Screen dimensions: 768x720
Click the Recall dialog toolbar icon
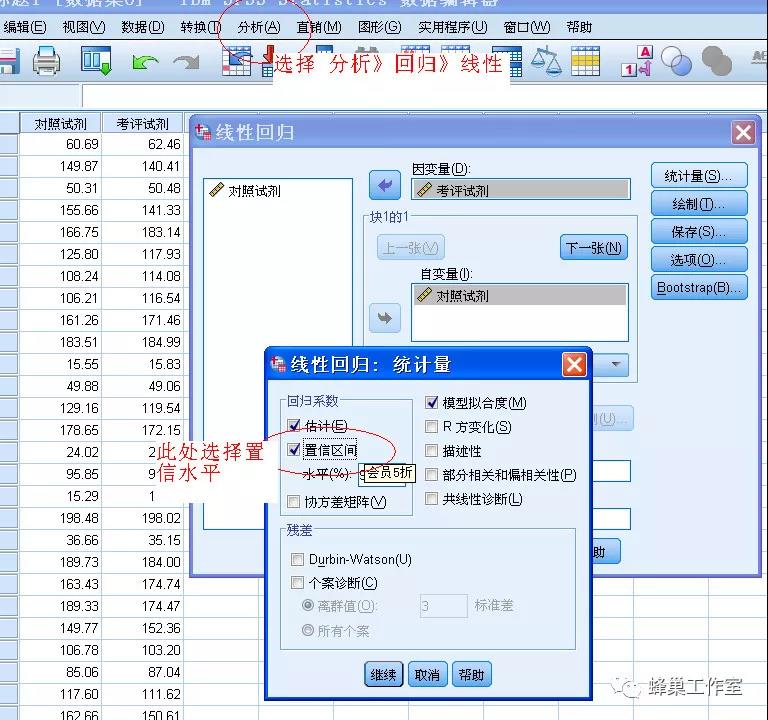click(97, 63)
